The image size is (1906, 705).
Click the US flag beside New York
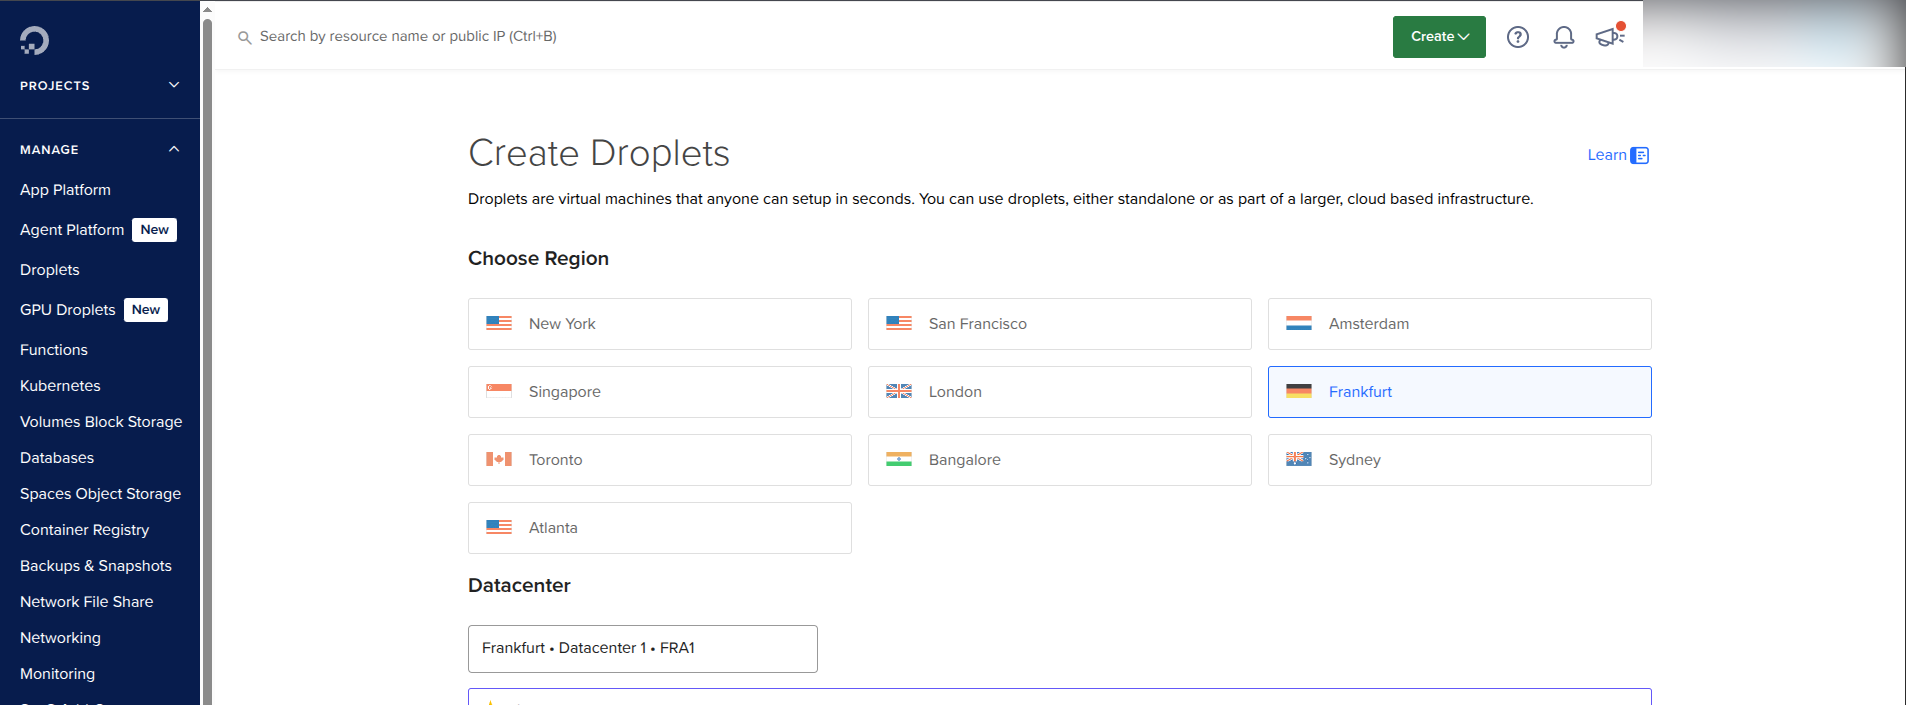point(499,323)
